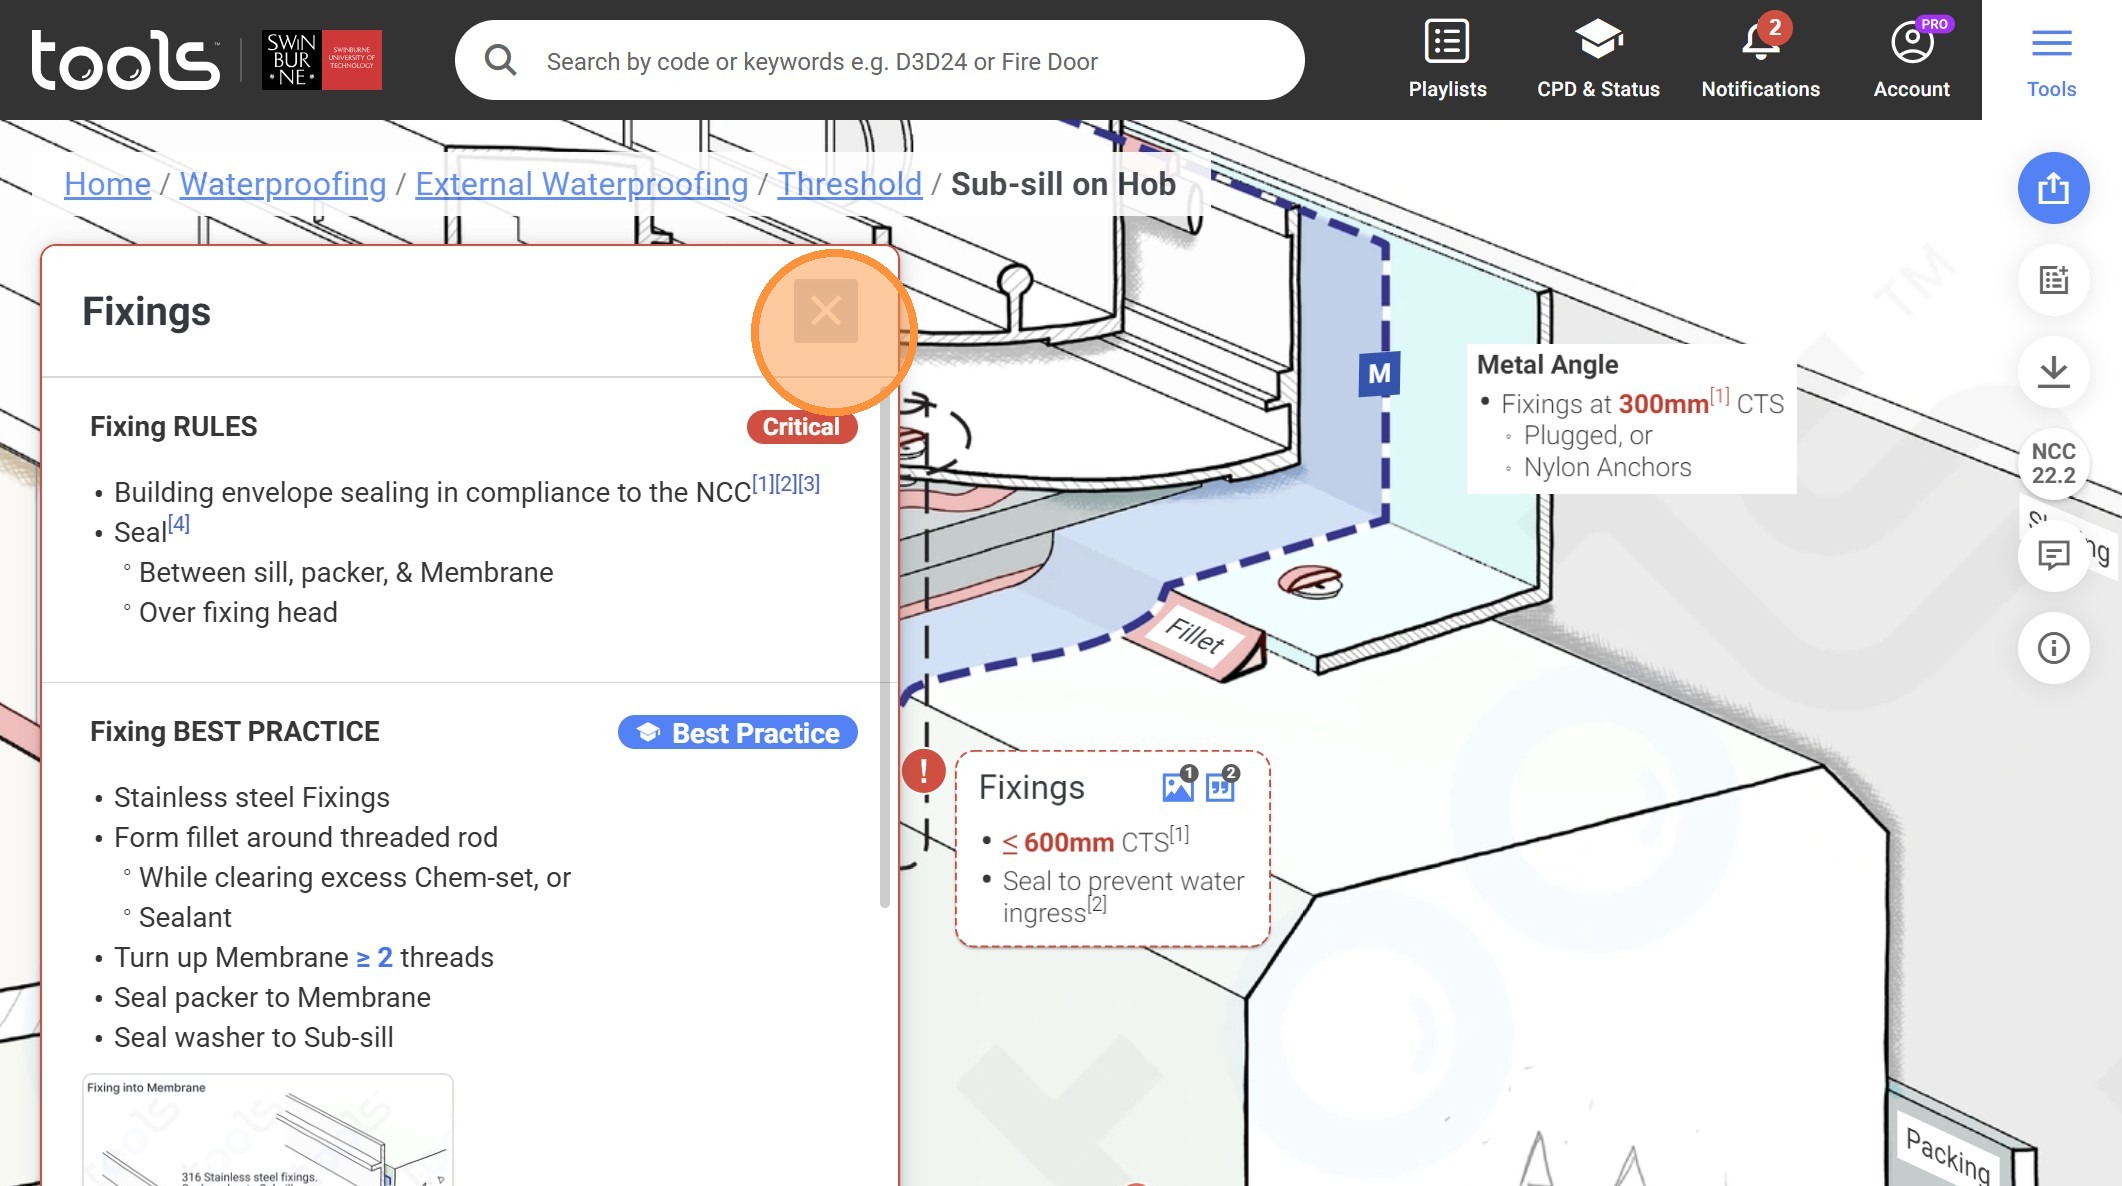Open the comment feedback icon

click(2053, 555)
